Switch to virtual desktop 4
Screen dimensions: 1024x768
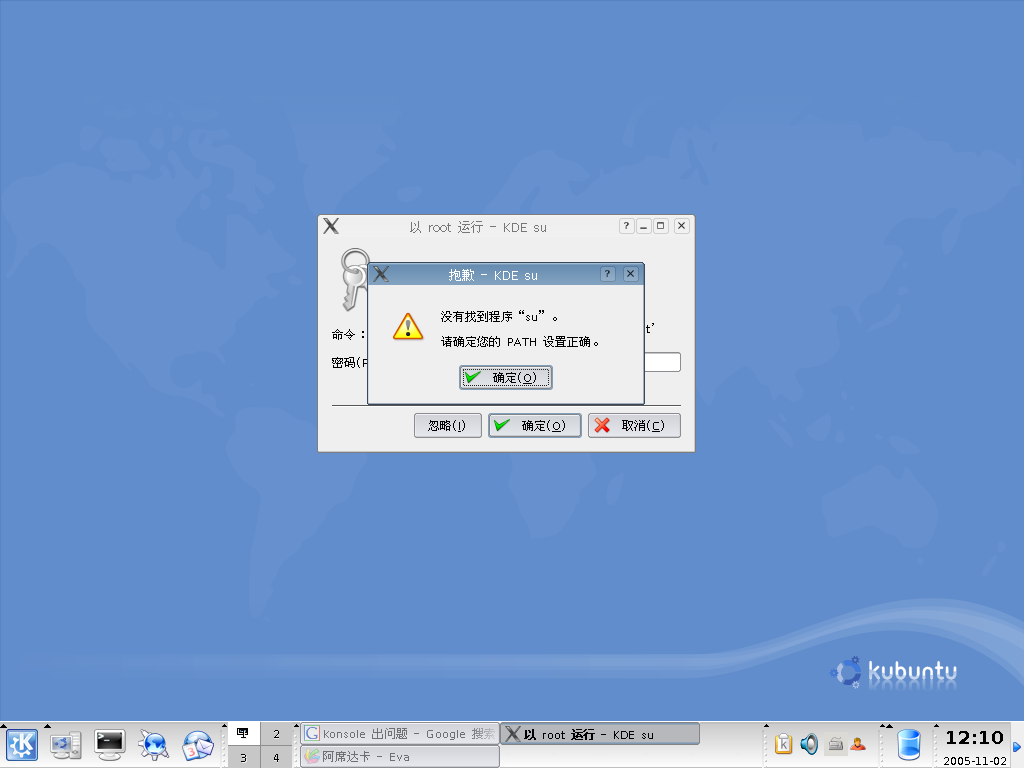(276, 757)
